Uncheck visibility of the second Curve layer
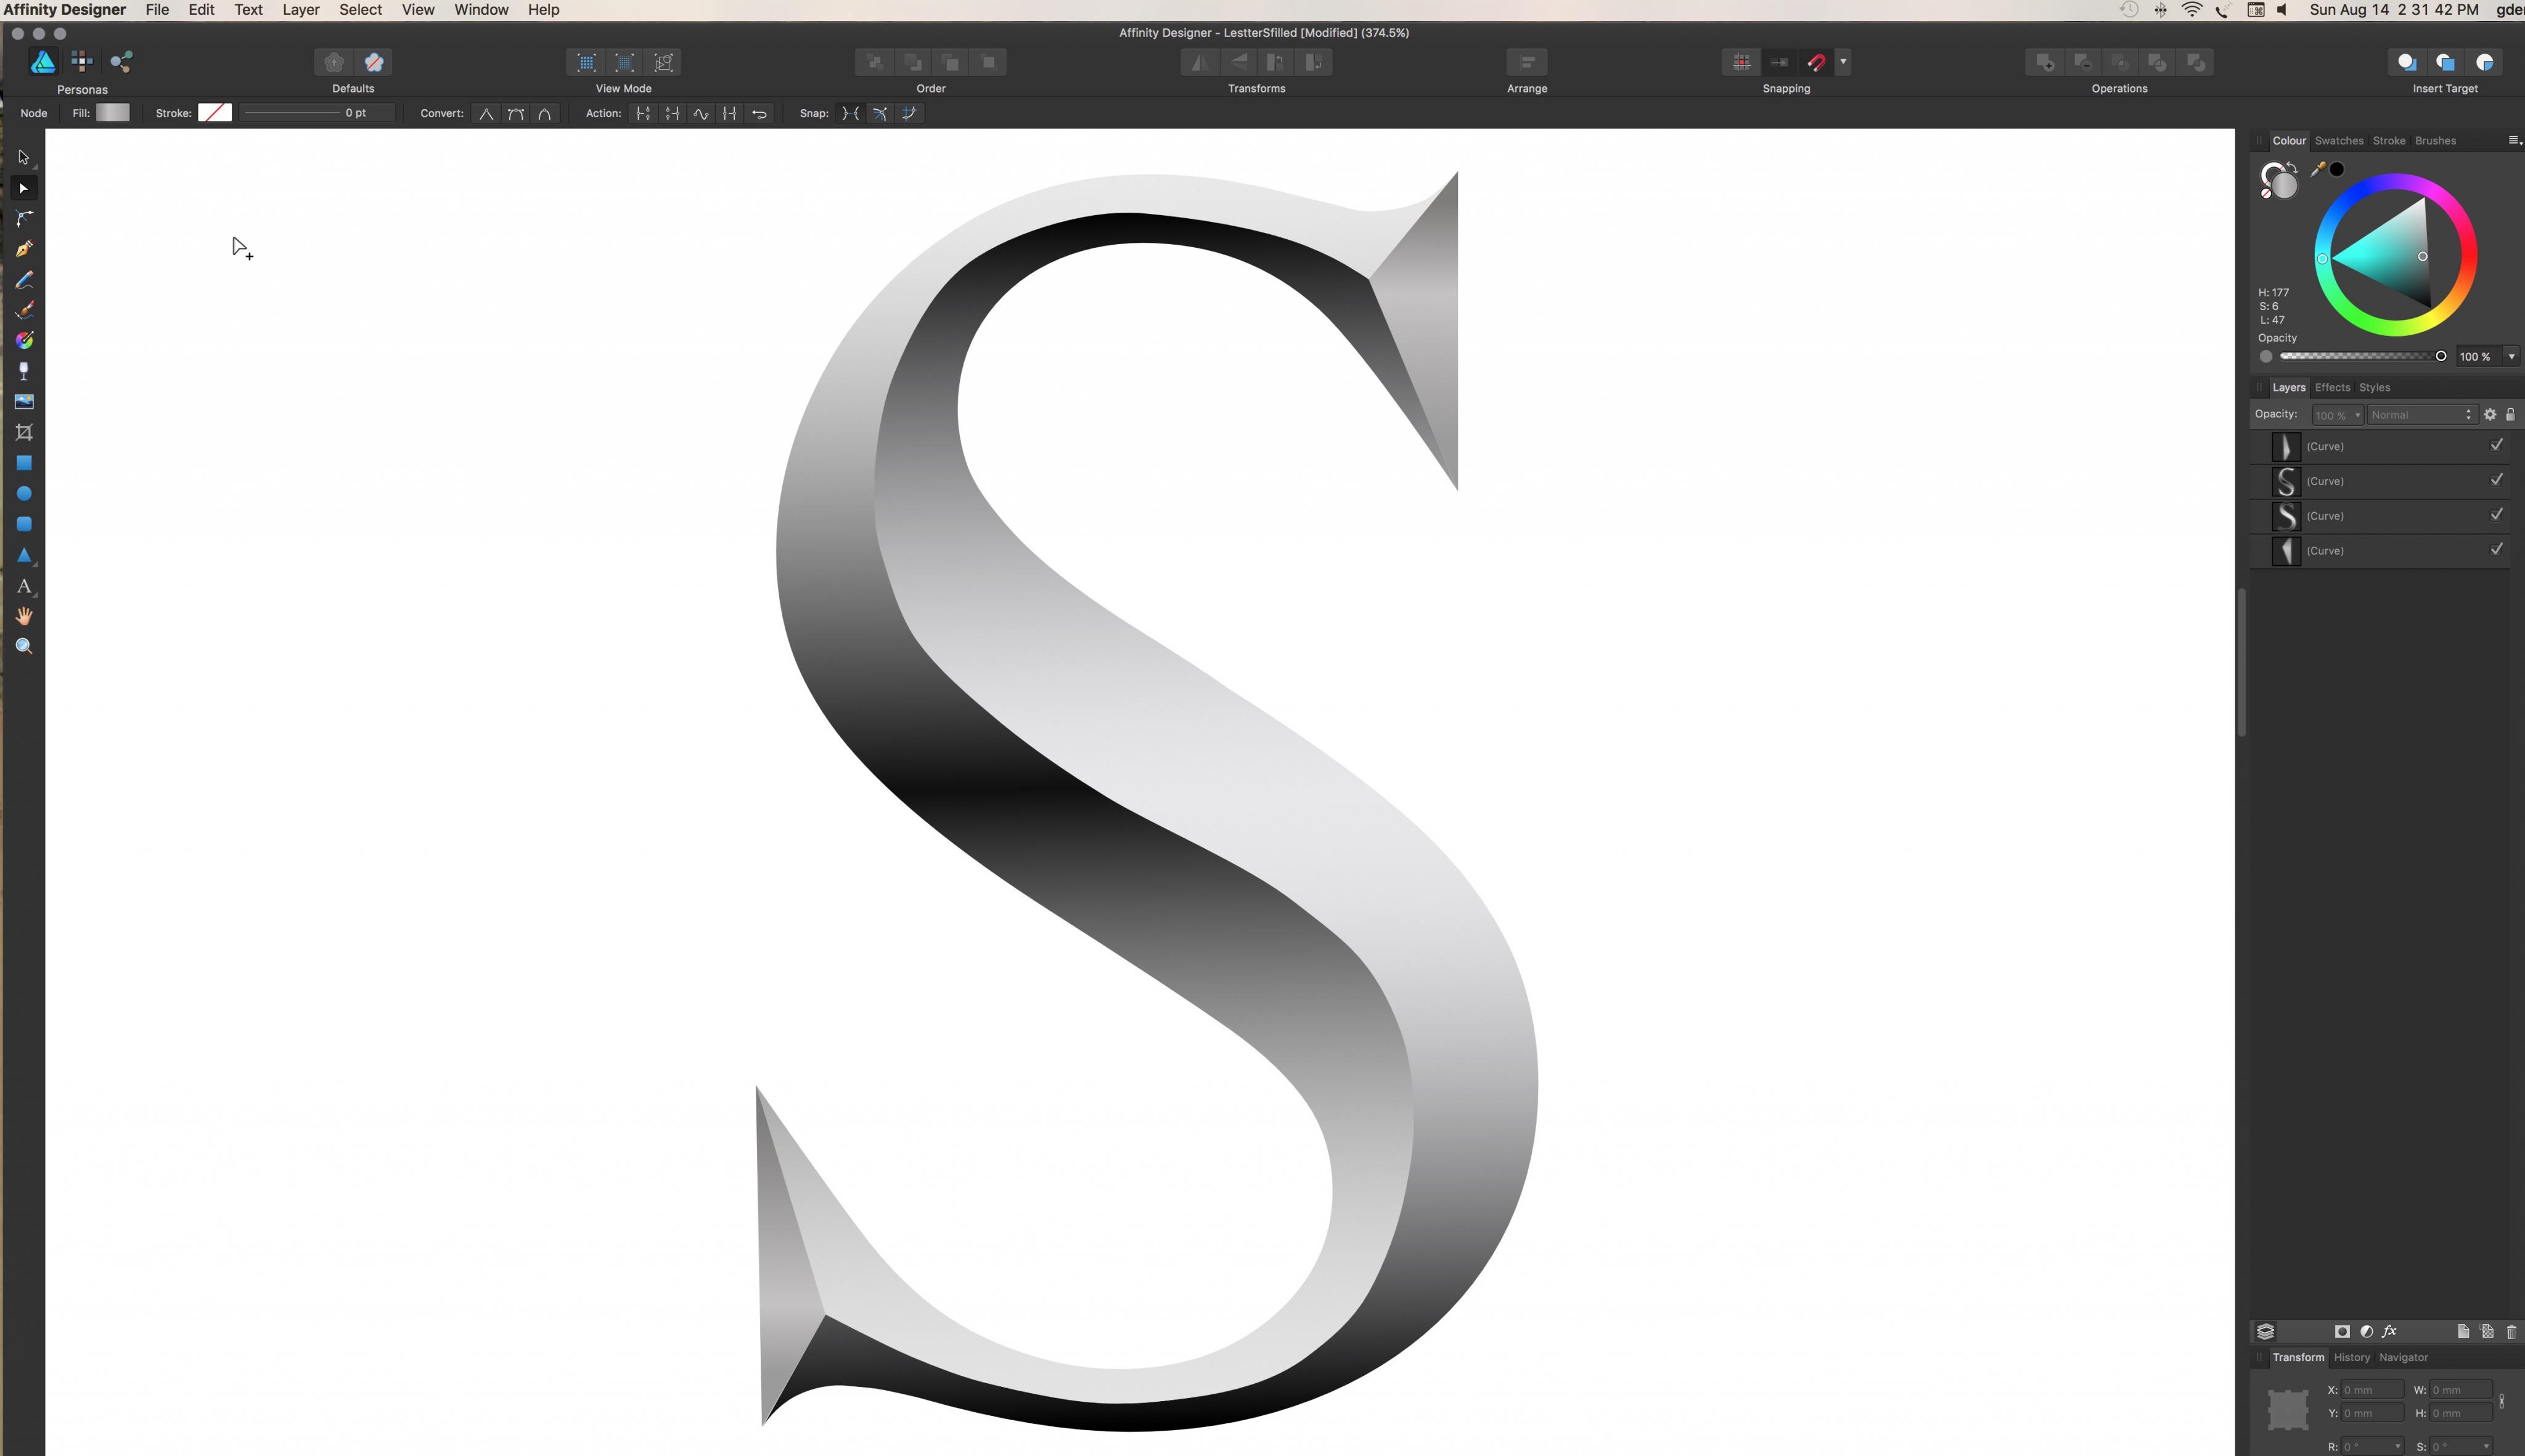Image resolution: width=2525 pixels, height=1456 pixels. click(2496, 480)
